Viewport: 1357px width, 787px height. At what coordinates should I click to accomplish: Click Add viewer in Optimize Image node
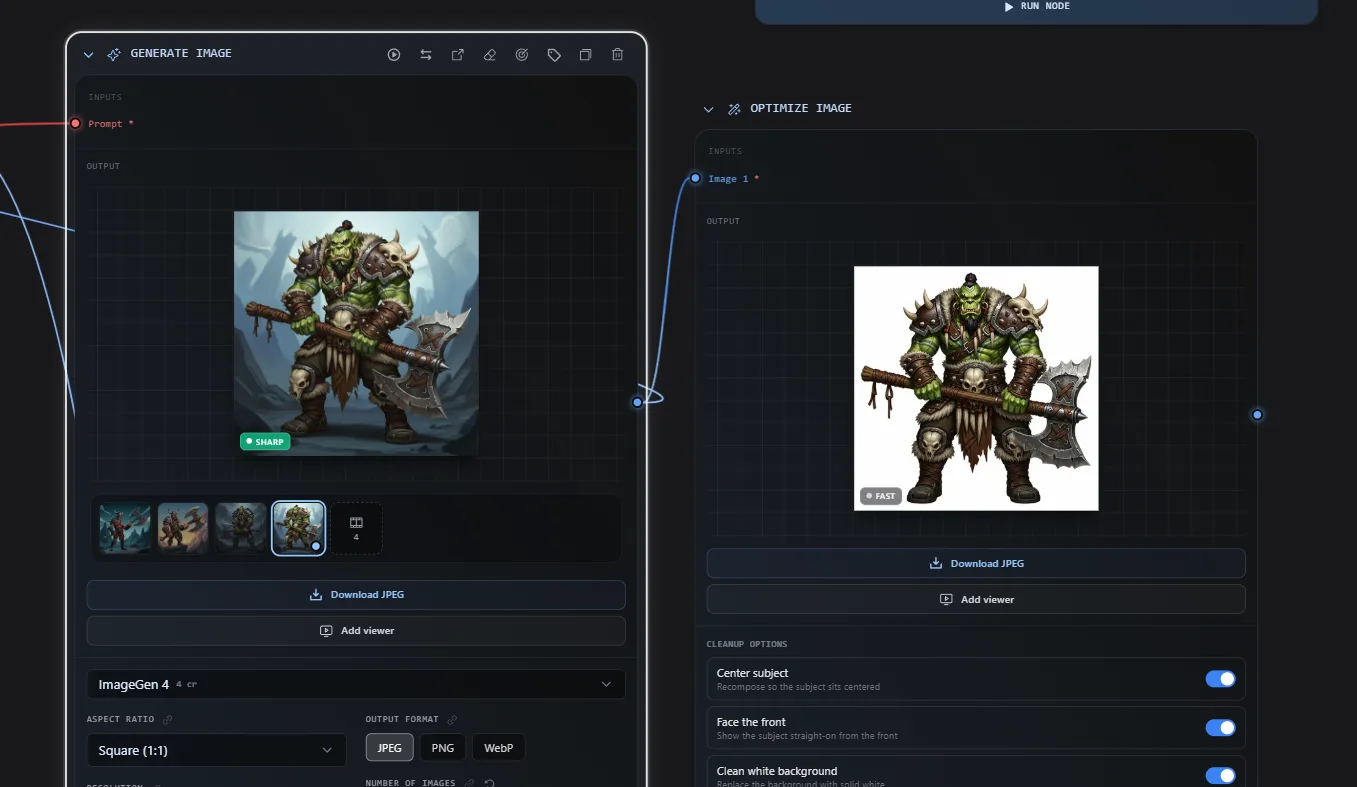pyautogui.click(x=976, y=599)
